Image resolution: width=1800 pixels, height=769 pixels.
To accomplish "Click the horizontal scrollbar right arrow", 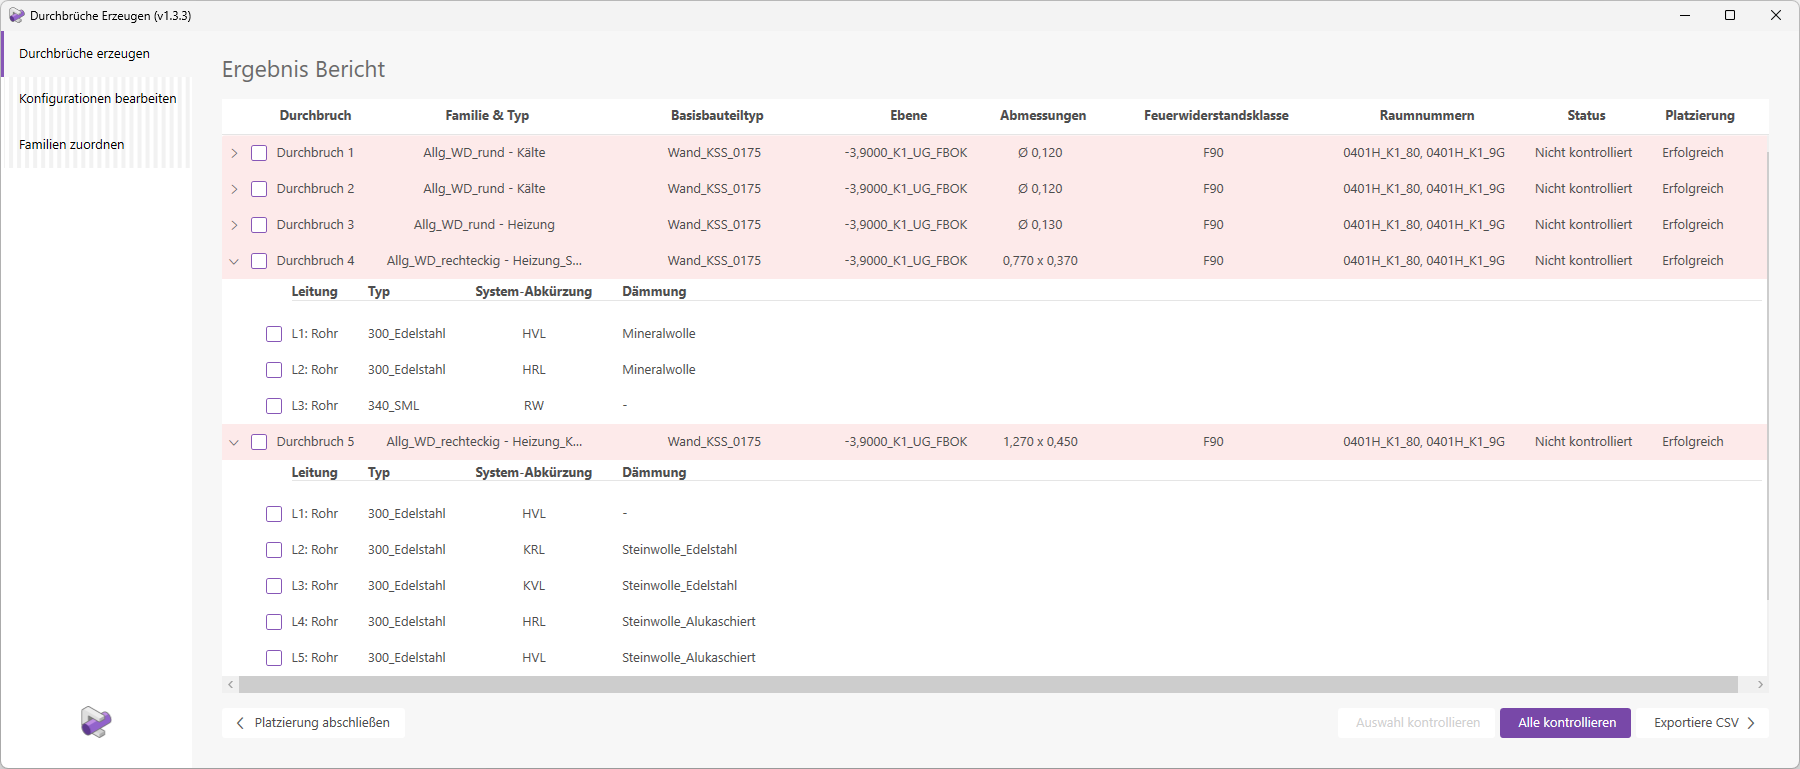I will [x=1760, y=685].
